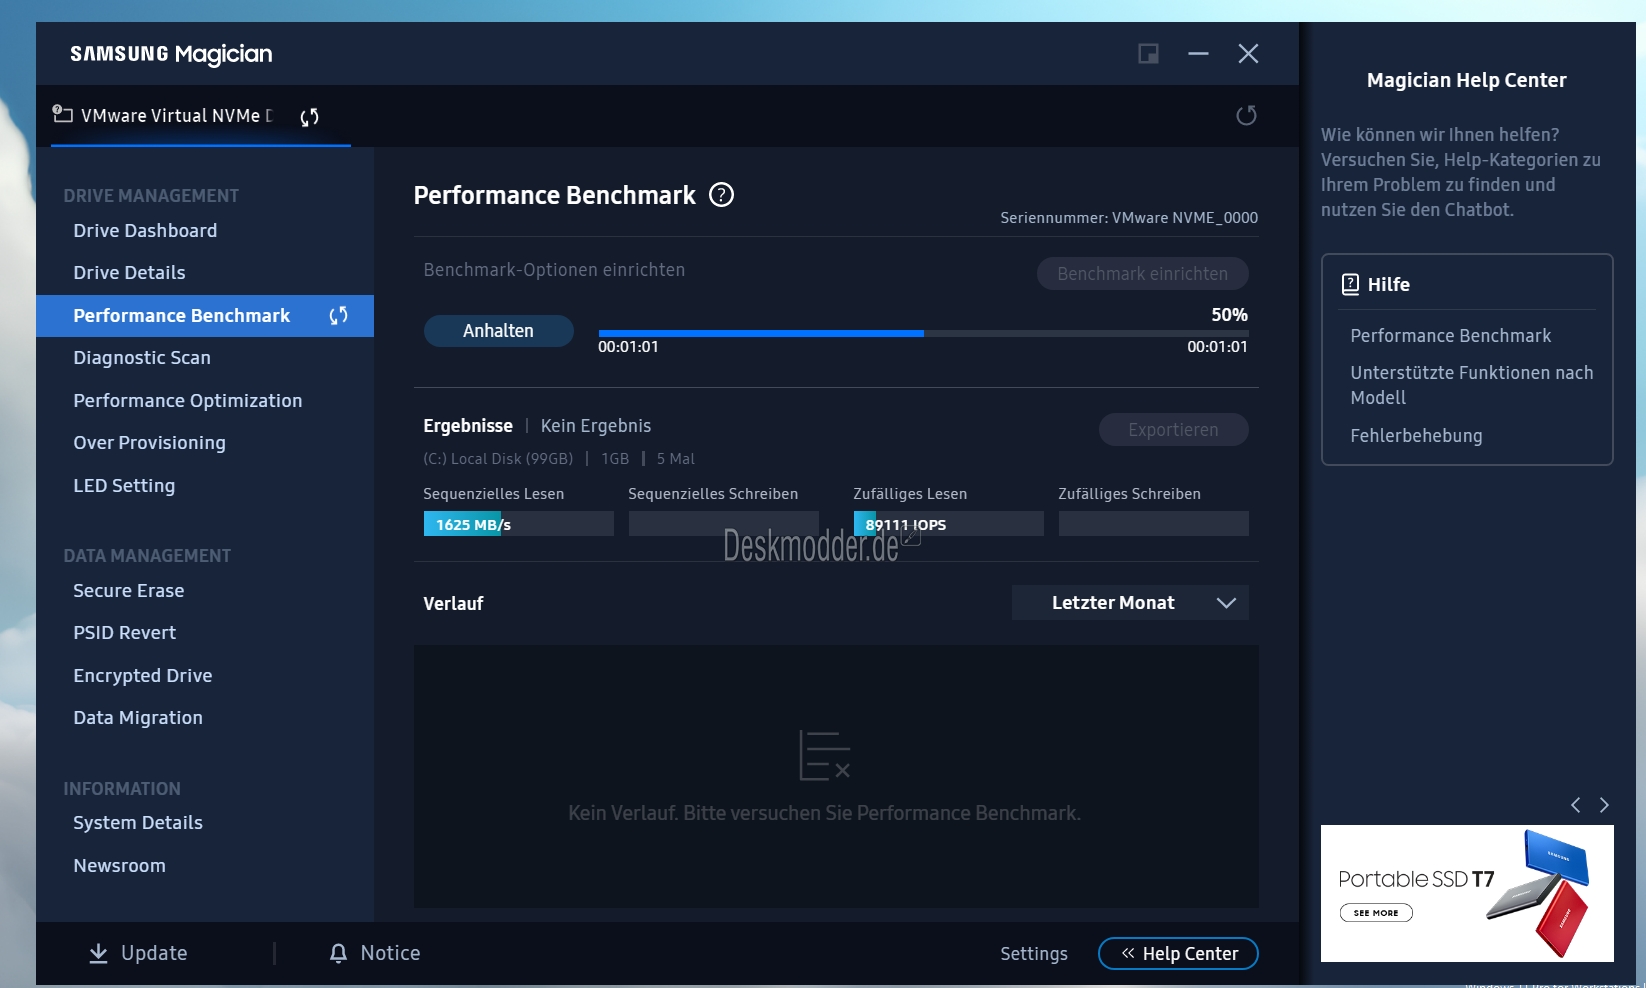The height and width of the screenshot is (988, 1646).
Task: Click the (C:) Local Disk (99GB) text
Action: click(x=498, y=459)
